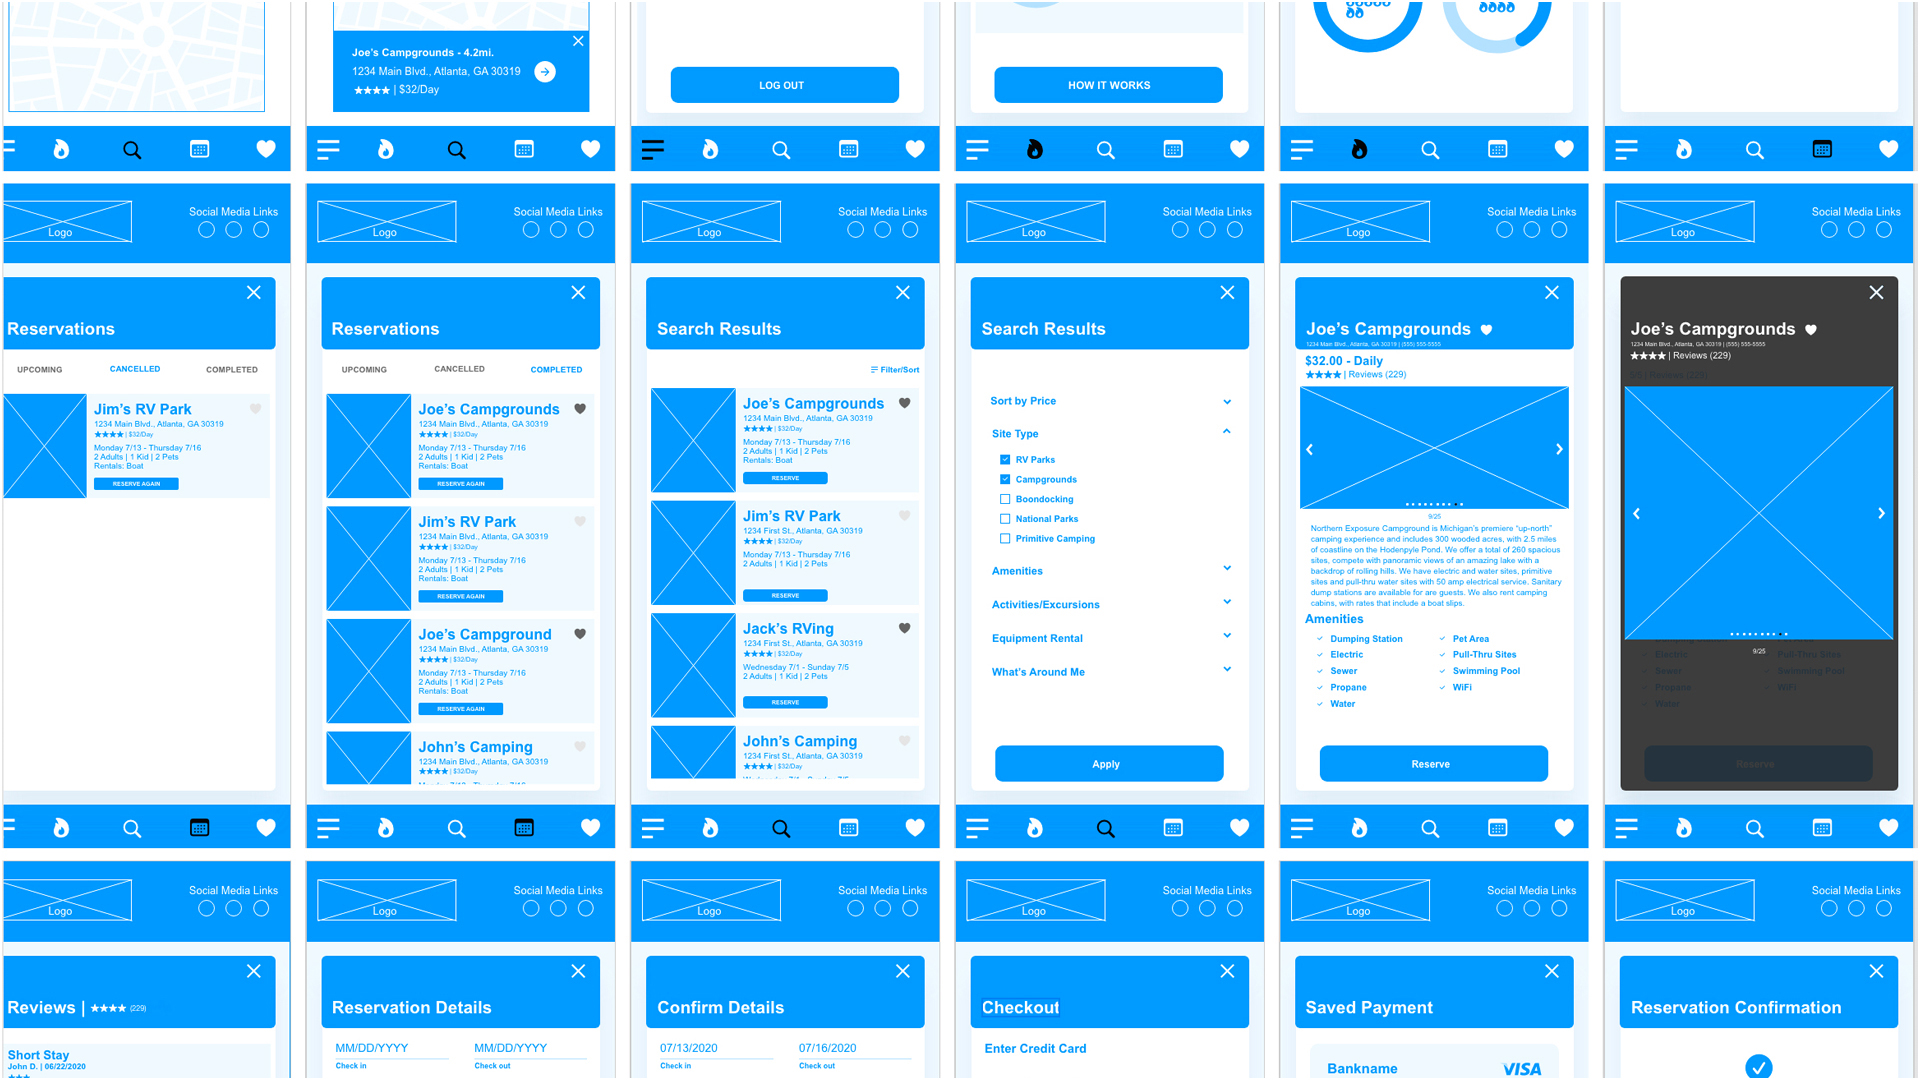
Task: Click the search icon in the navigation bar
Action: [x=131, y=148]
